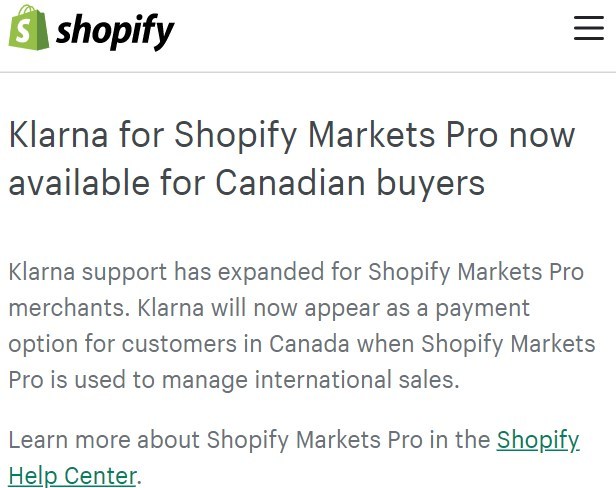This screenshot has width=616, height=488.
Task: Click the word "international" in the paragraph
Action: tap(323, 380)
